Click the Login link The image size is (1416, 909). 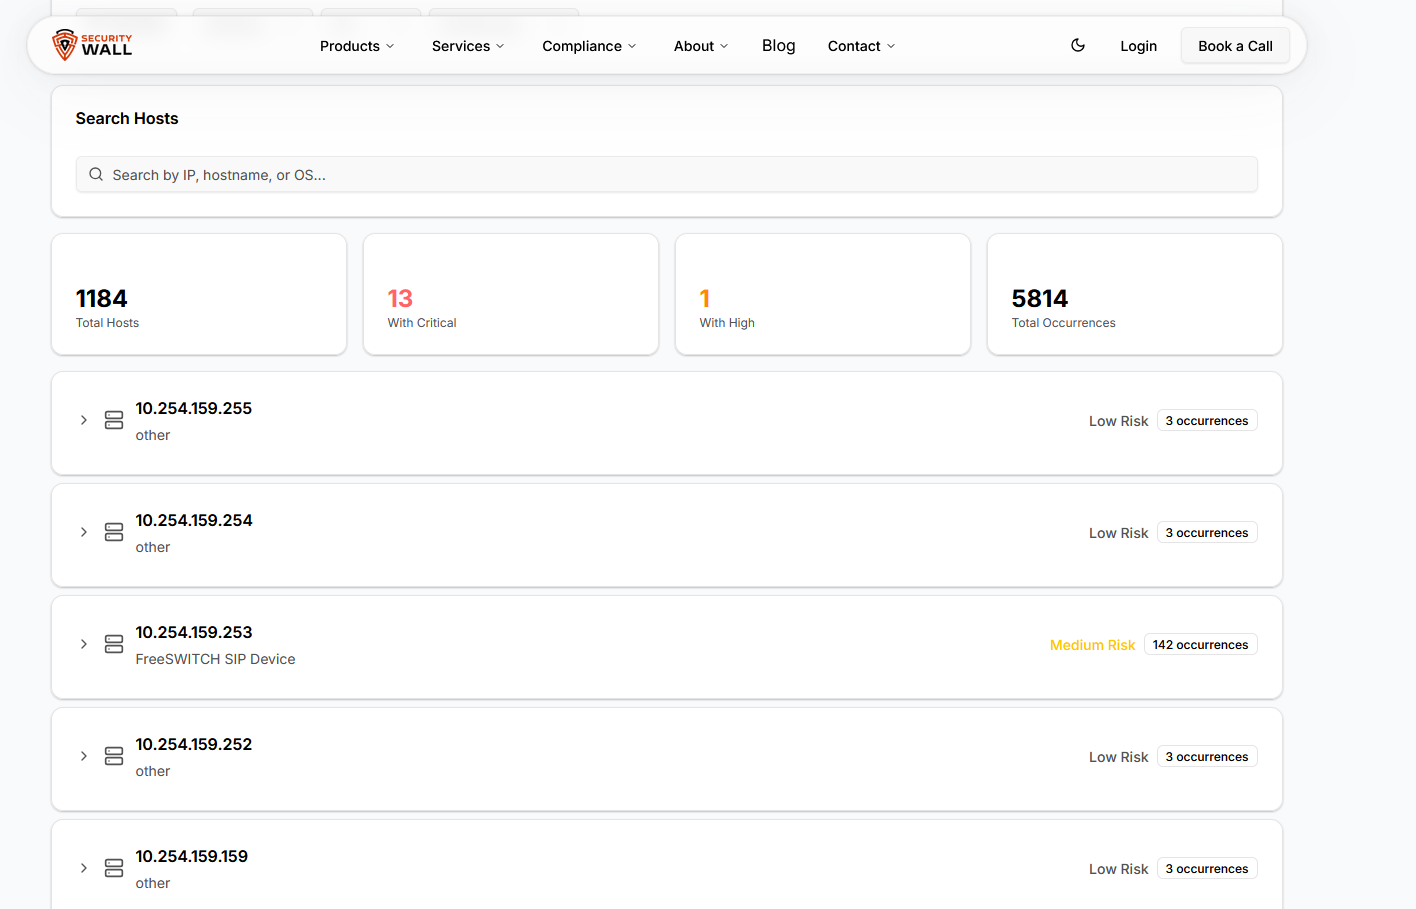[1138, 46]
